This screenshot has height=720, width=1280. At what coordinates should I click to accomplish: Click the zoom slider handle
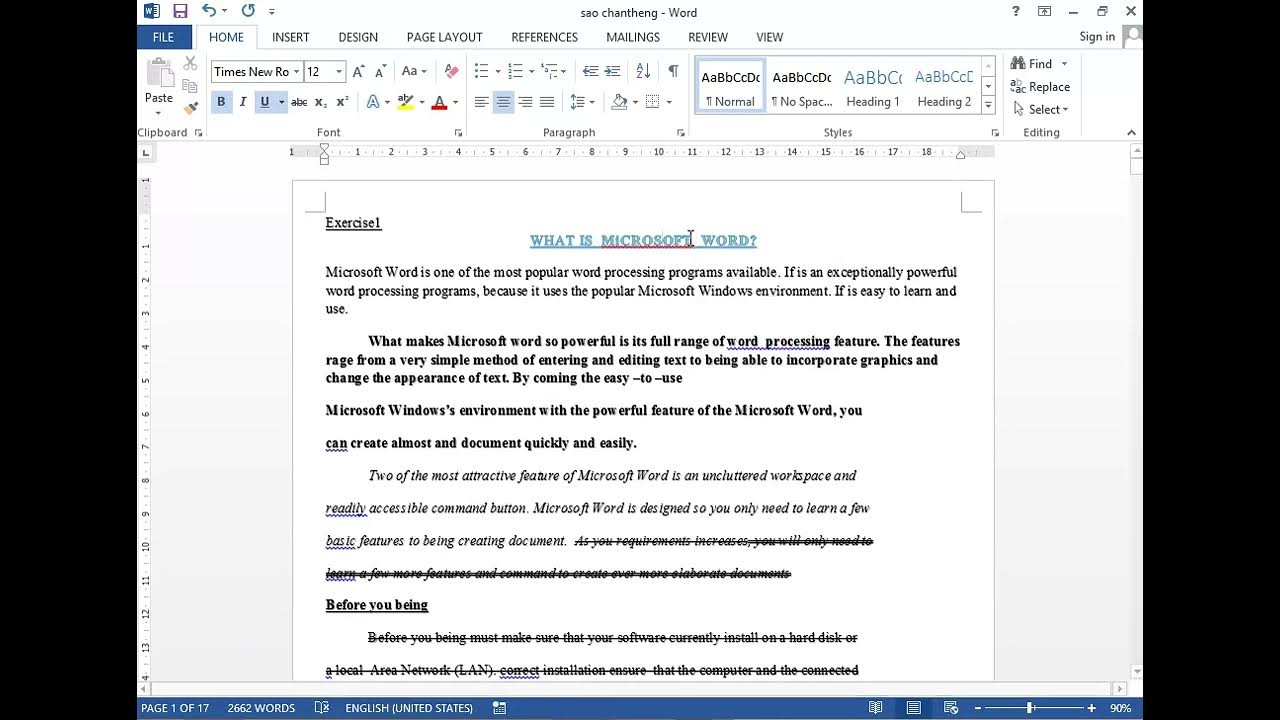pyautogui.click(x=1030, y=708)
